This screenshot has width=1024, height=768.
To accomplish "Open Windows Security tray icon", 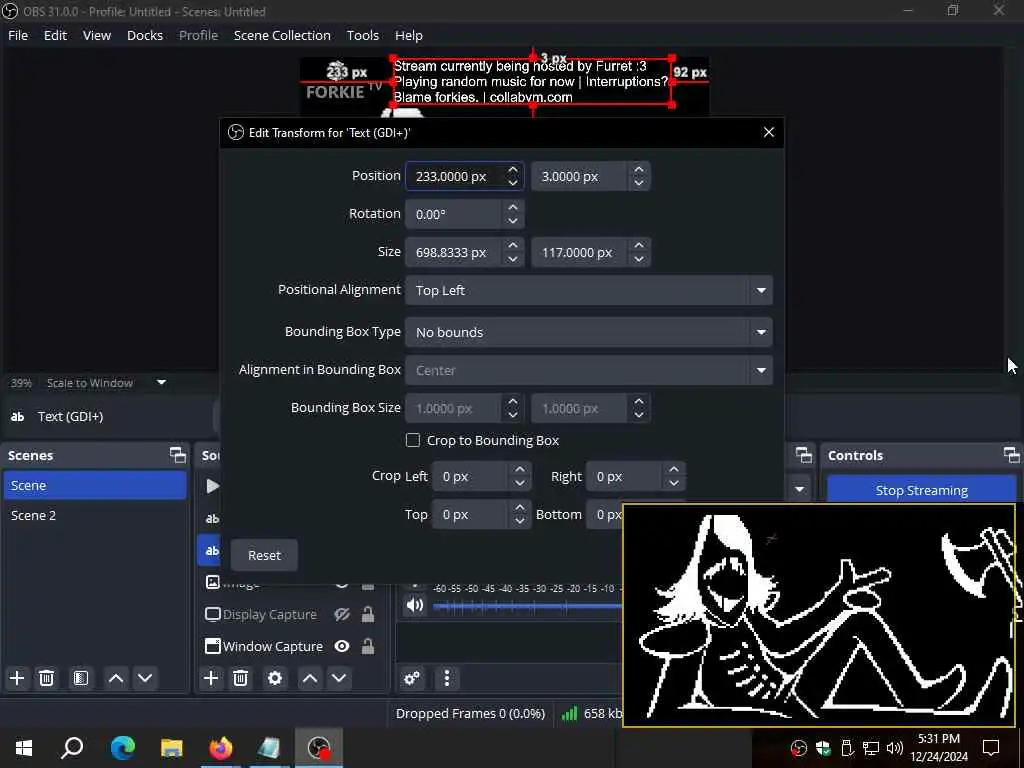I will (x=823, y=748).
